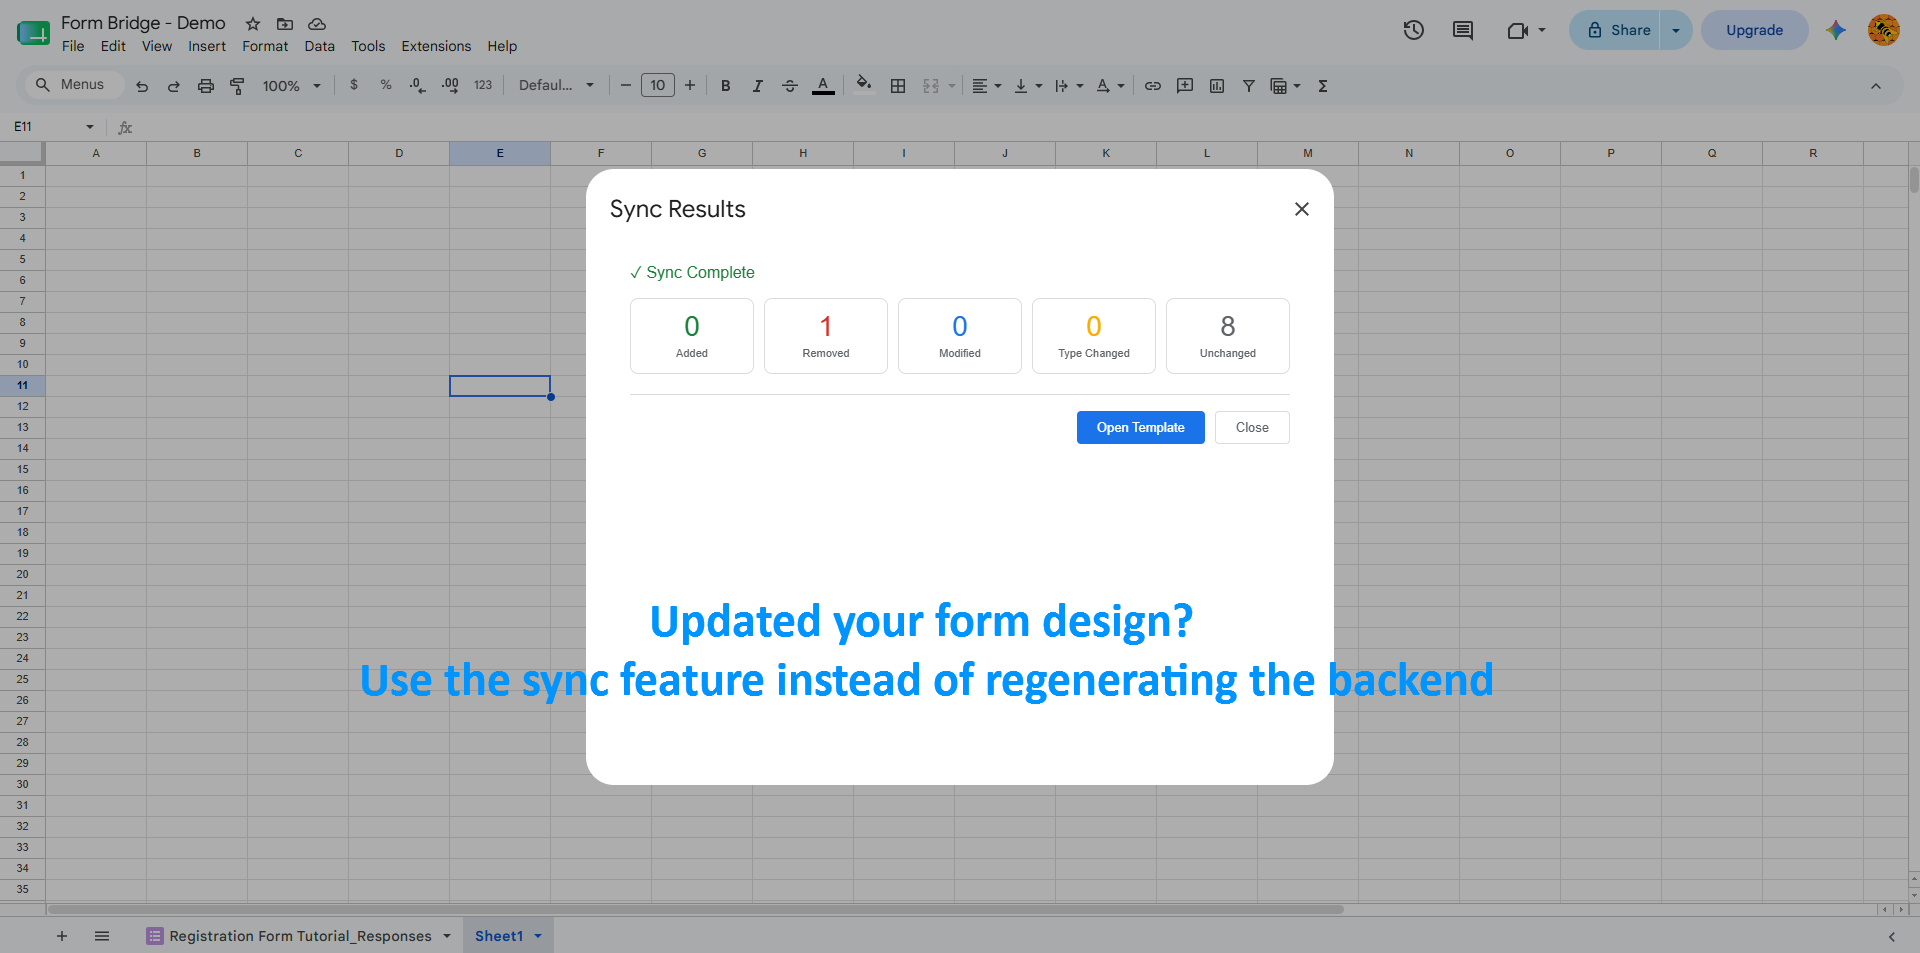Open the comments panel icon

1463,30
